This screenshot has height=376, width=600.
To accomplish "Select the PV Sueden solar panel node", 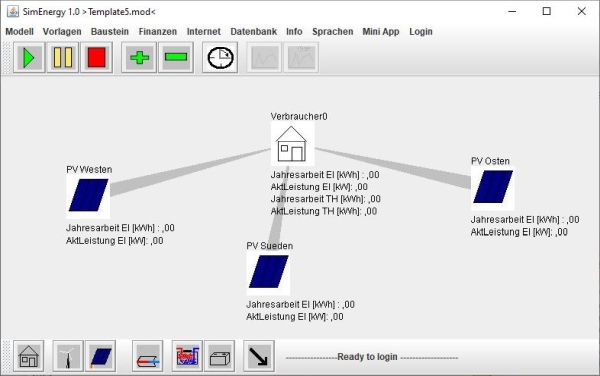I will 268,273.
